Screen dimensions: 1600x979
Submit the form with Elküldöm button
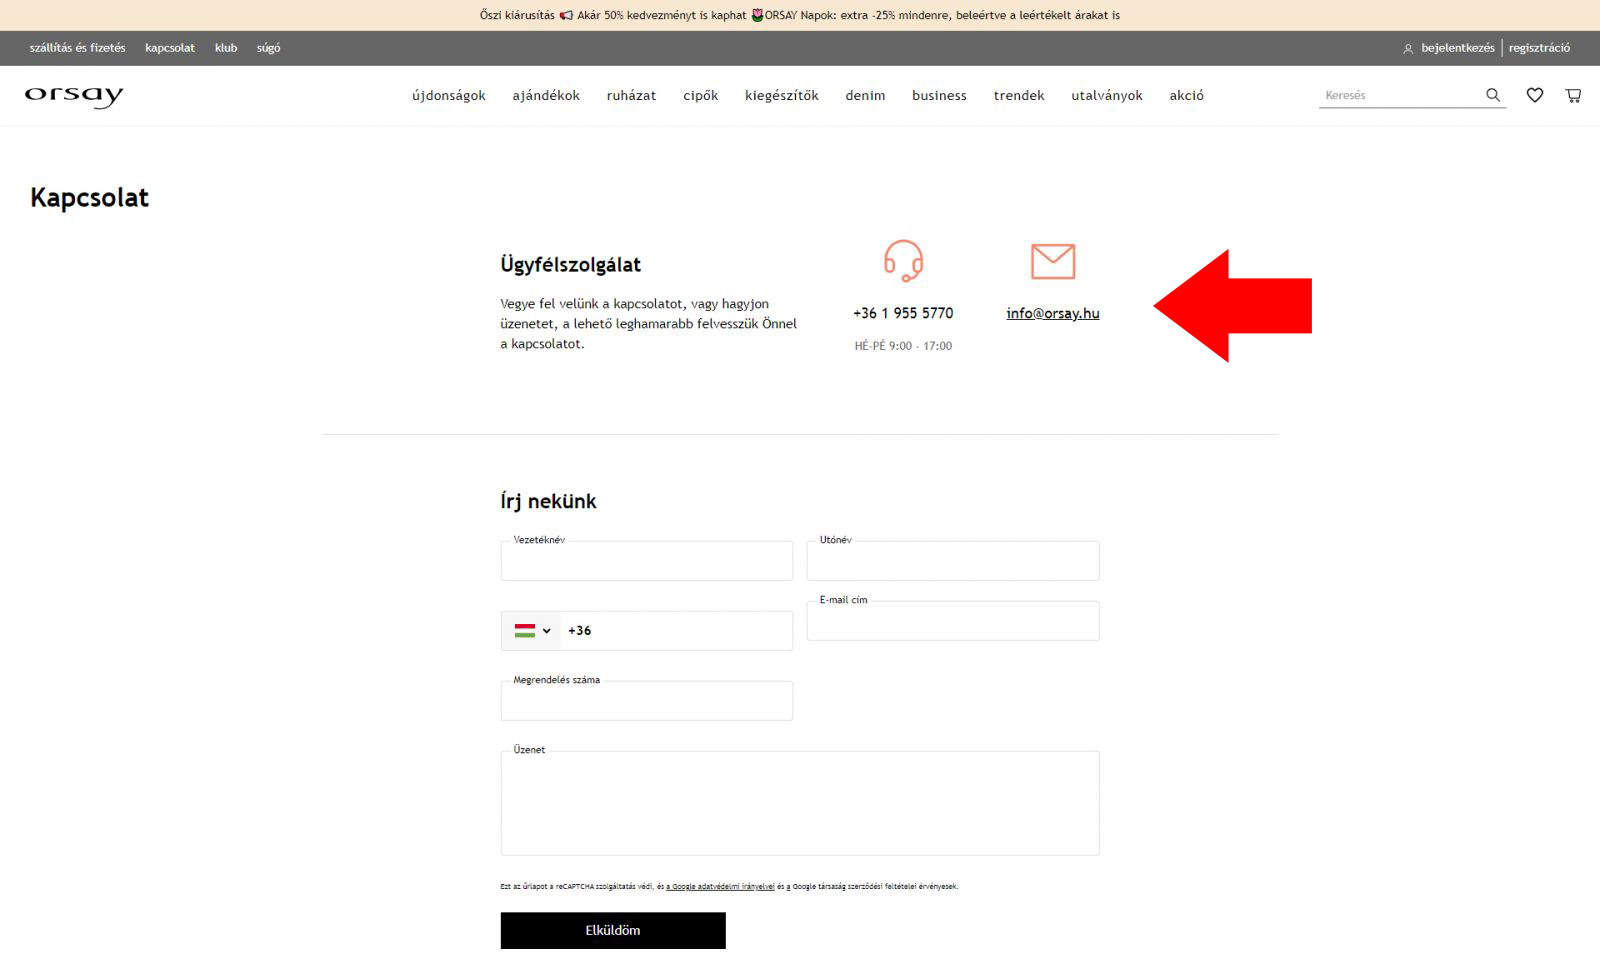click(613, 930)
